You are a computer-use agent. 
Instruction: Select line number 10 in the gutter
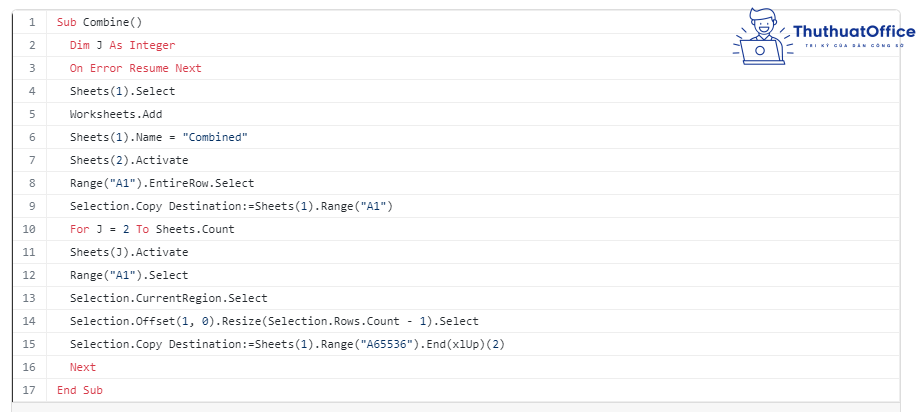click(29, 229)
